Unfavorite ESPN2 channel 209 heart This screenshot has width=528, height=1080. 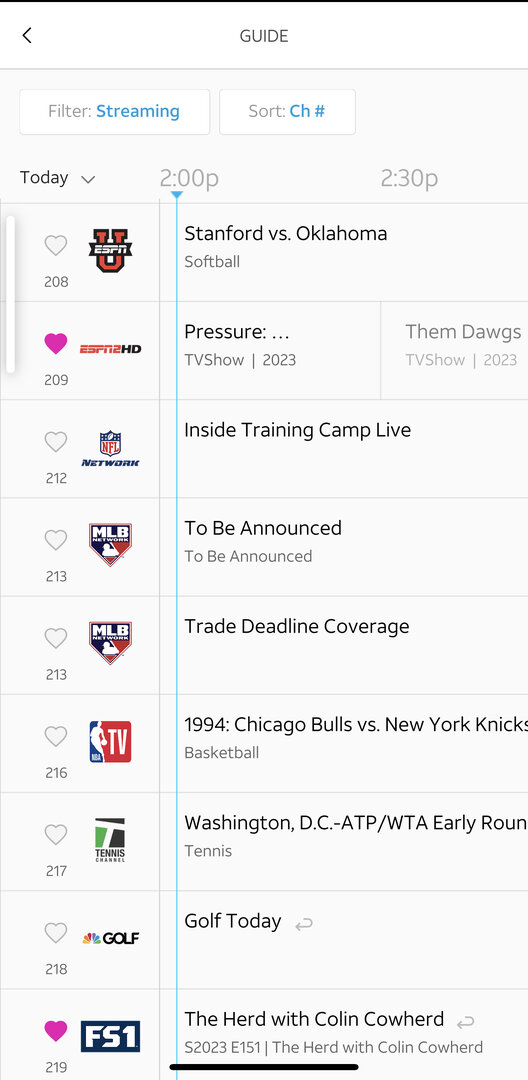tap(56, 343)
